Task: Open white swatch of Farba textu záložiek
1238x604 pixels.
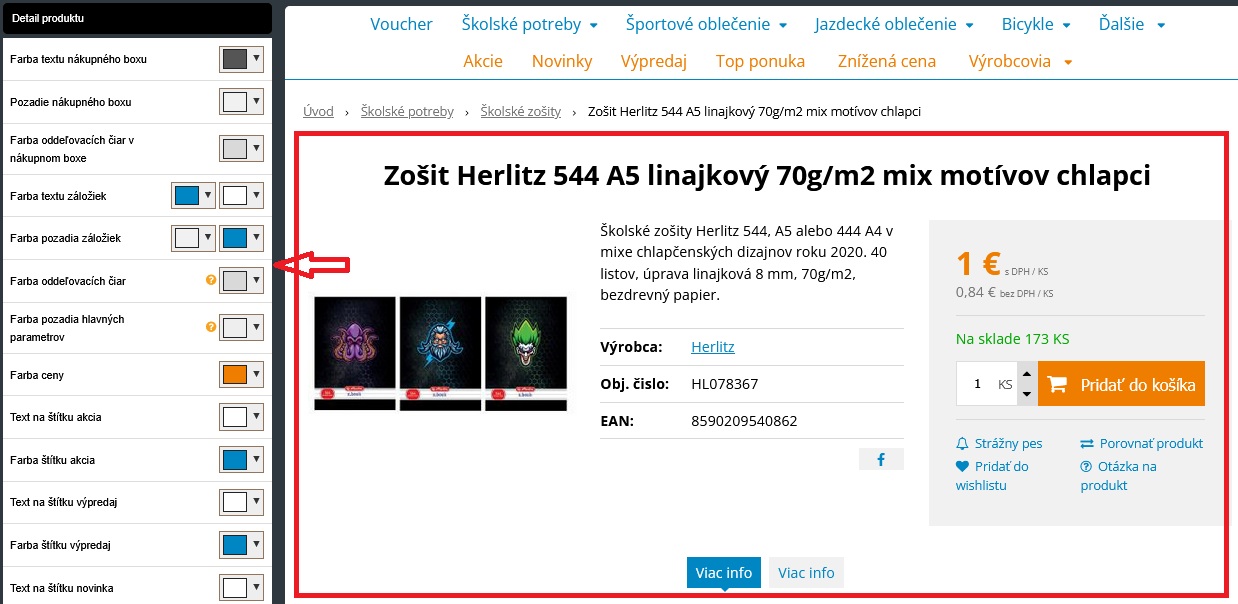Action: point(241,195)
